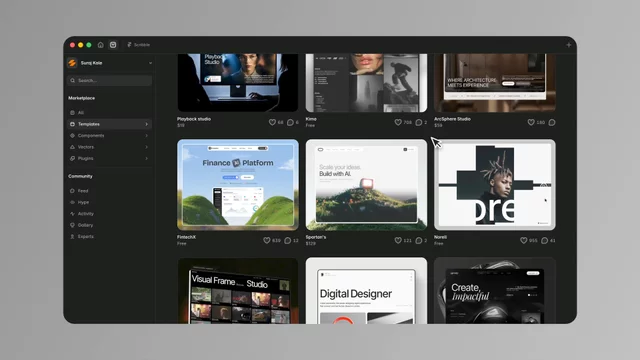The image size is (640, 360).
Task: Open the Finance Platform template thumbnail
Action: [238, 185]
